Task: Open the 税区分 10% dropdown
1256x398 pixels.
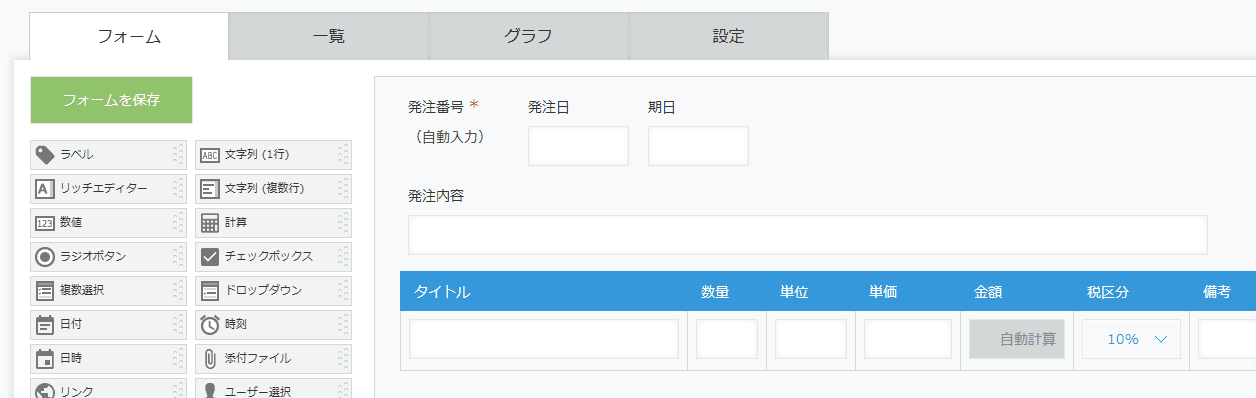Action: click(1131, 339)
